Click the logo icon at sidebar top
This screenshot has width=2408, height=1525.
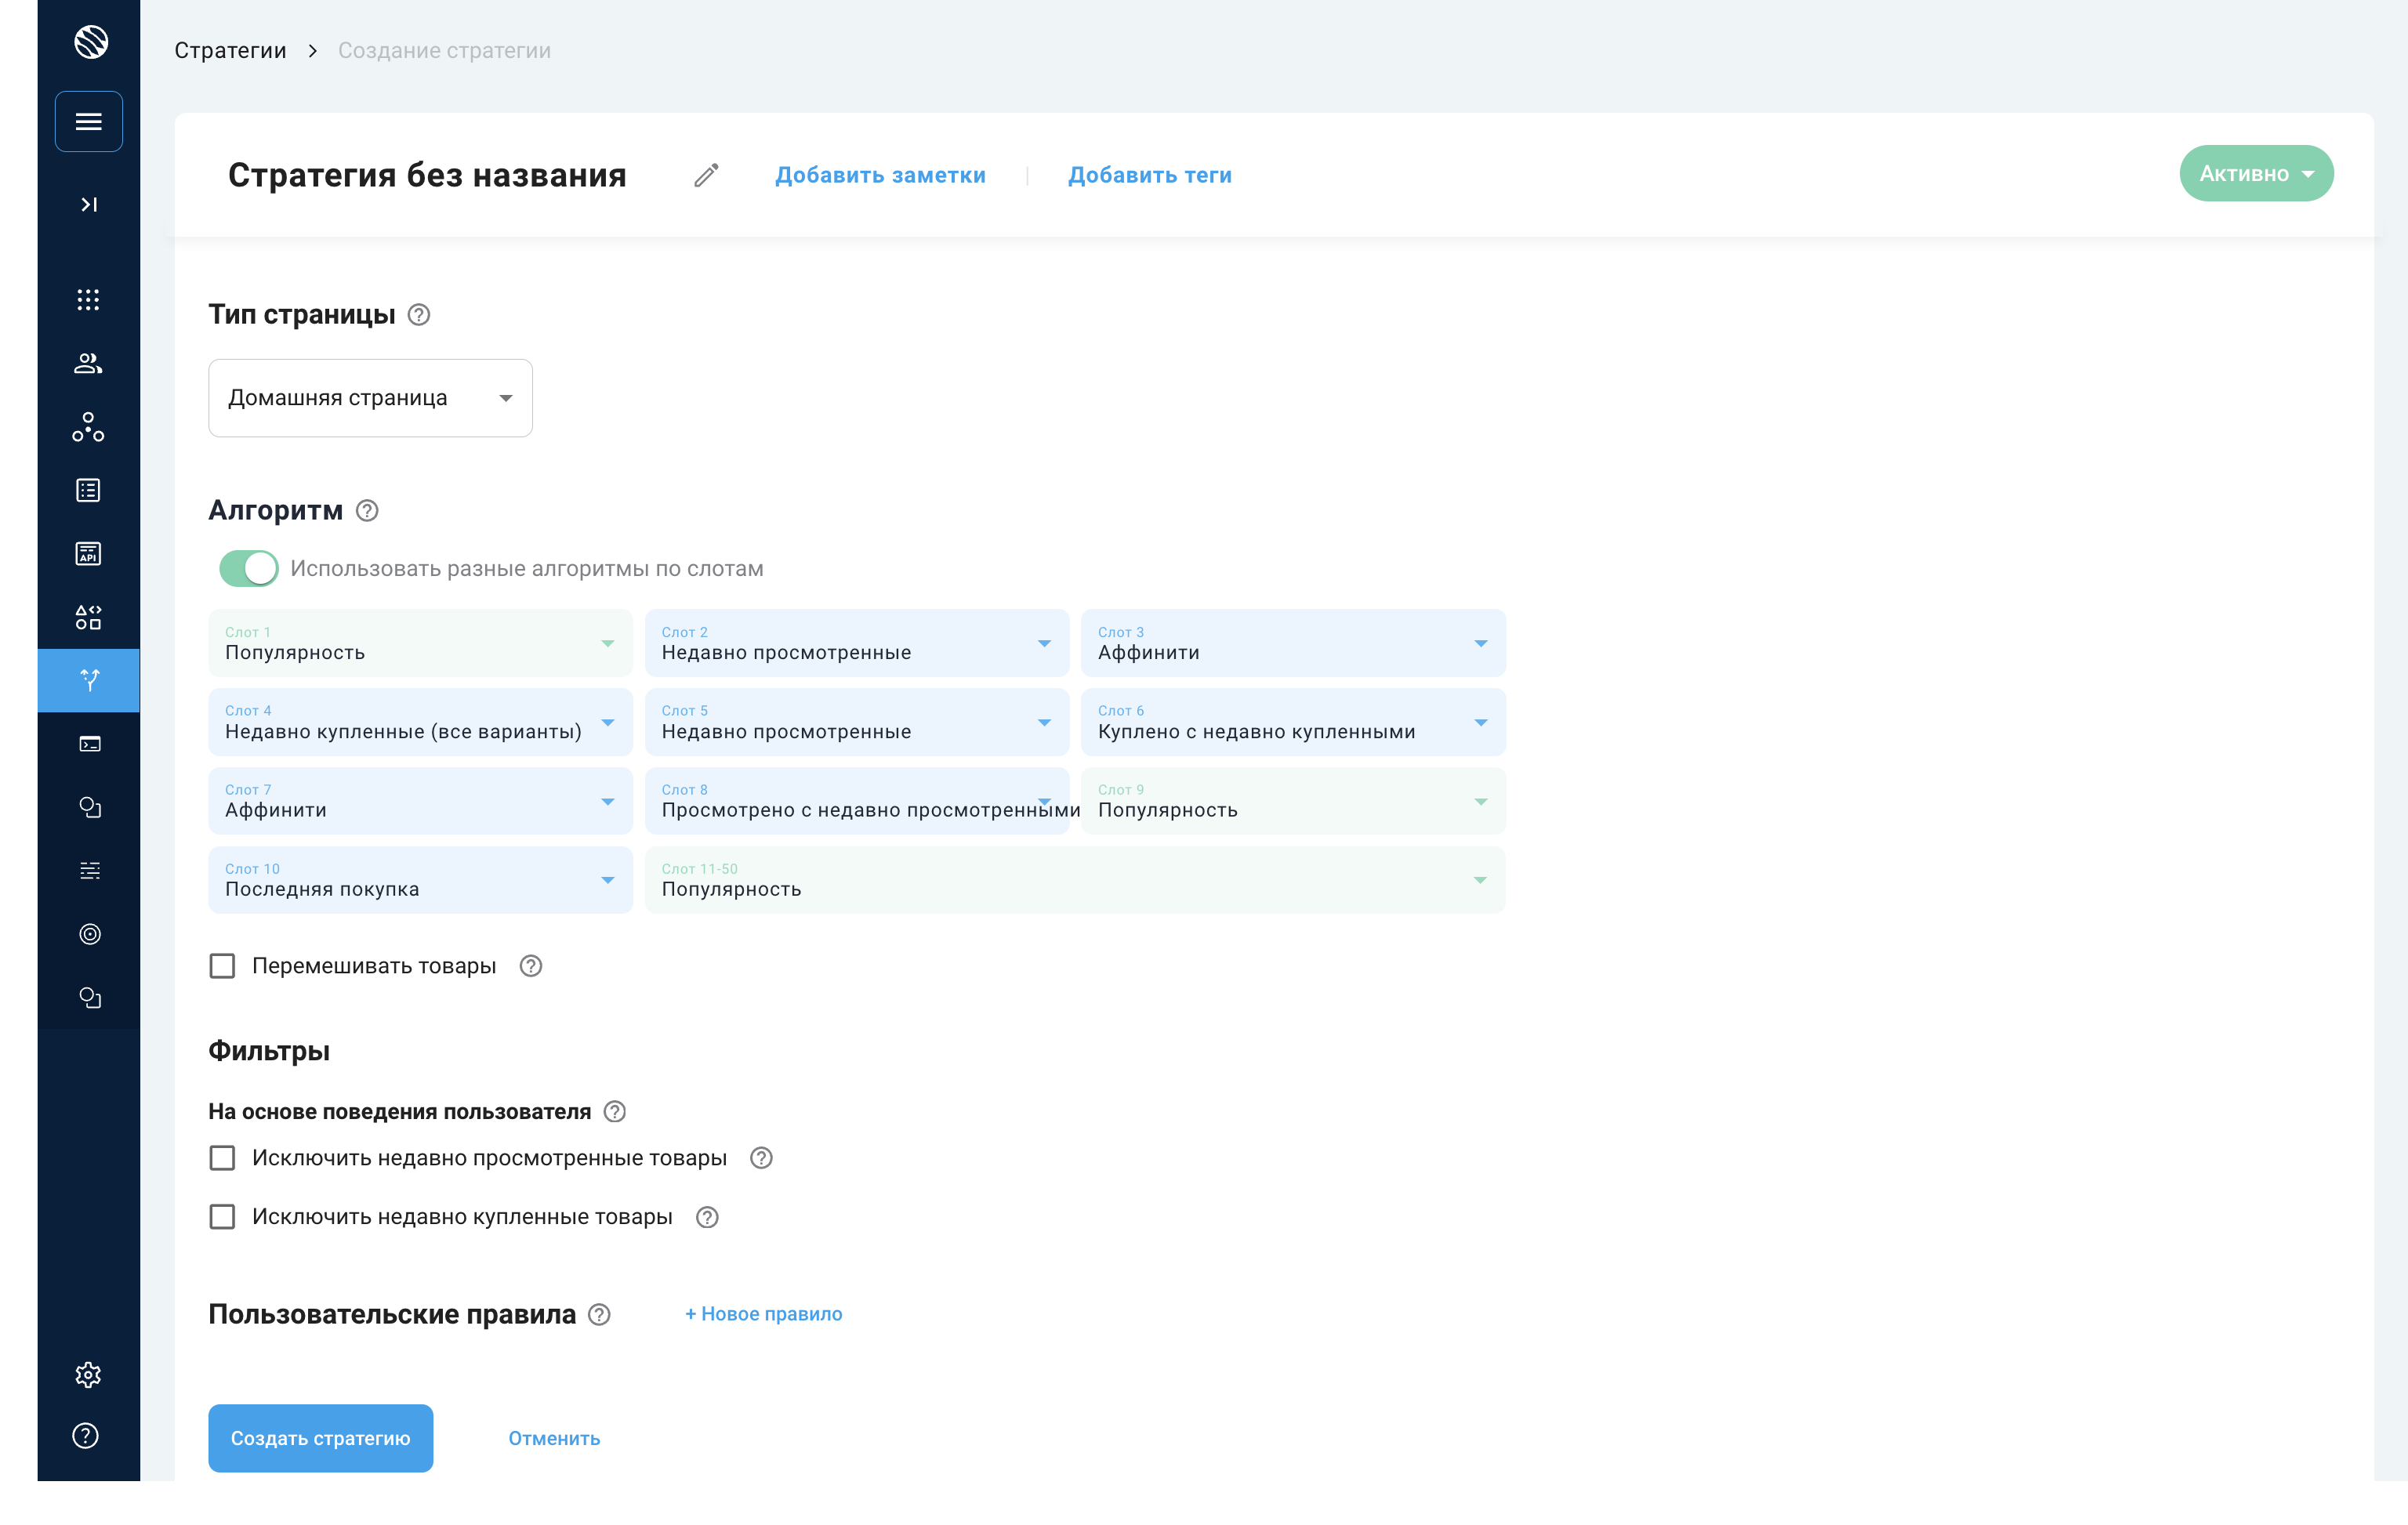tap(90, 41)
